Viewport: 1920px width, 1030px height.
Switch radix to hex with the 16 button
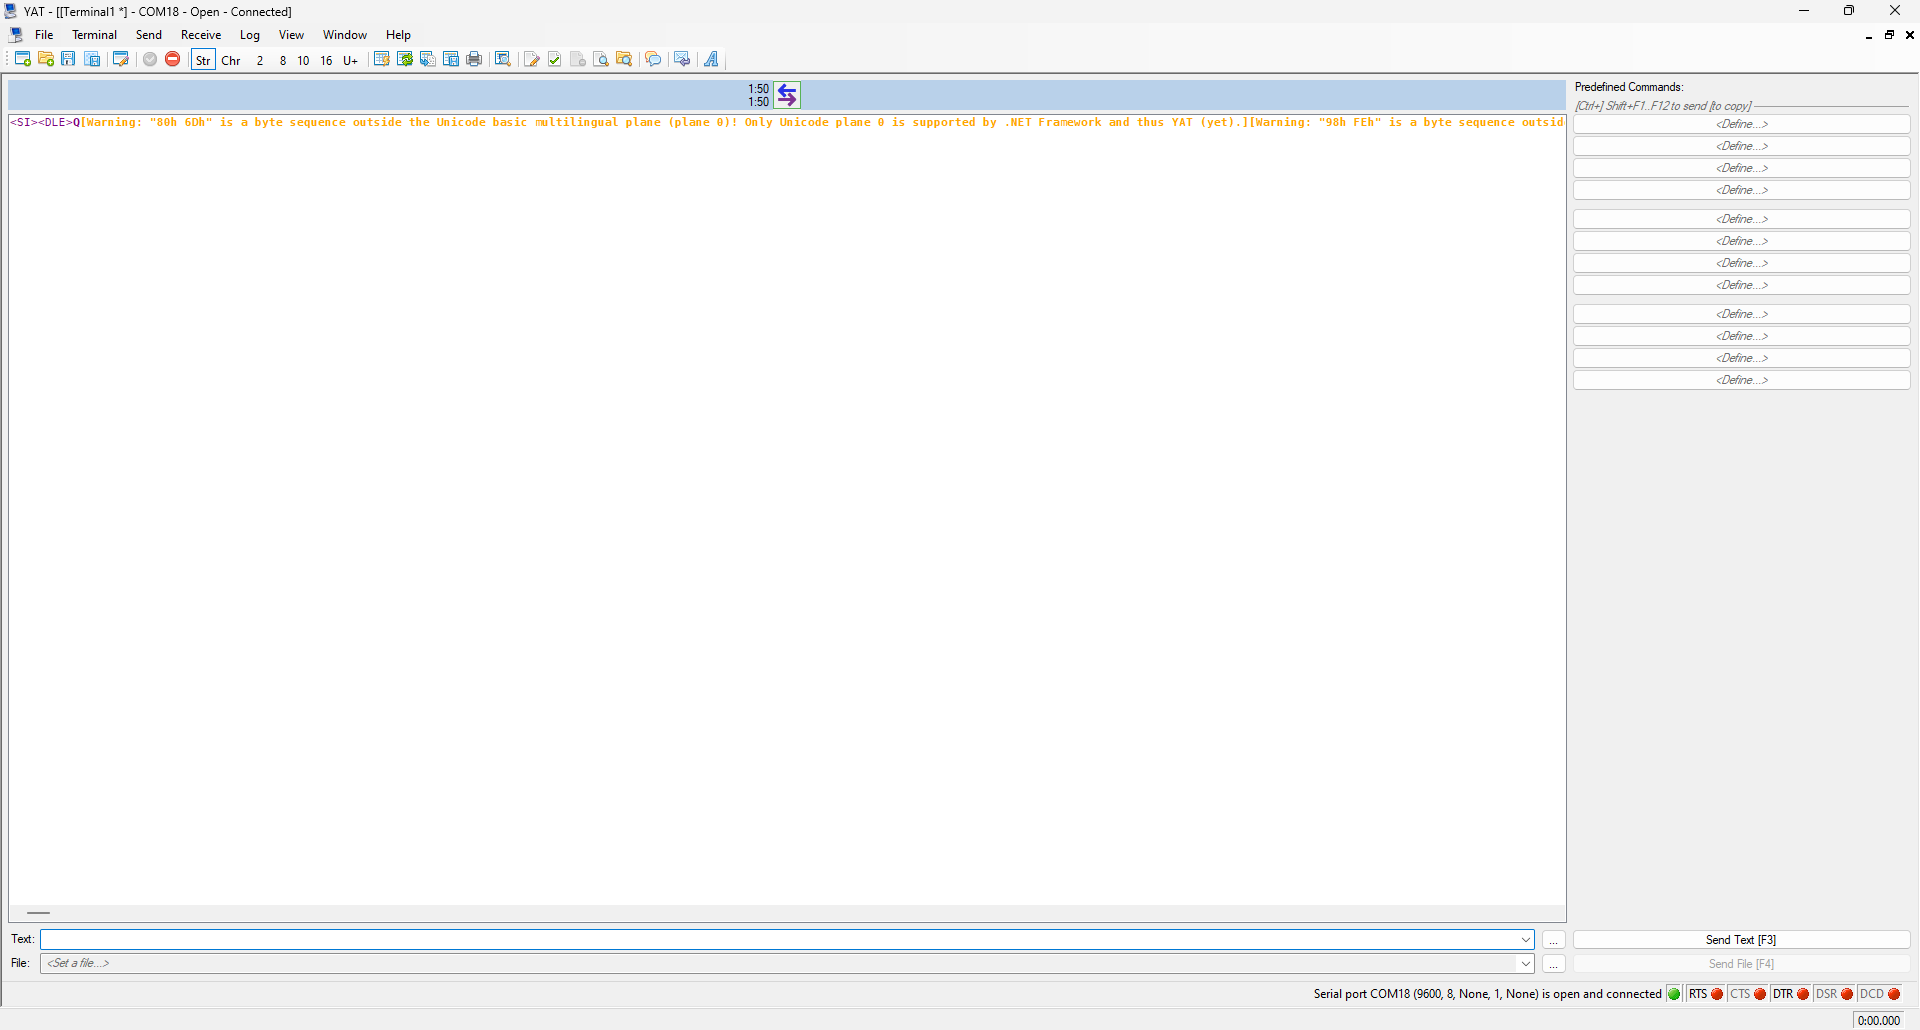click(x=327, y=60)
